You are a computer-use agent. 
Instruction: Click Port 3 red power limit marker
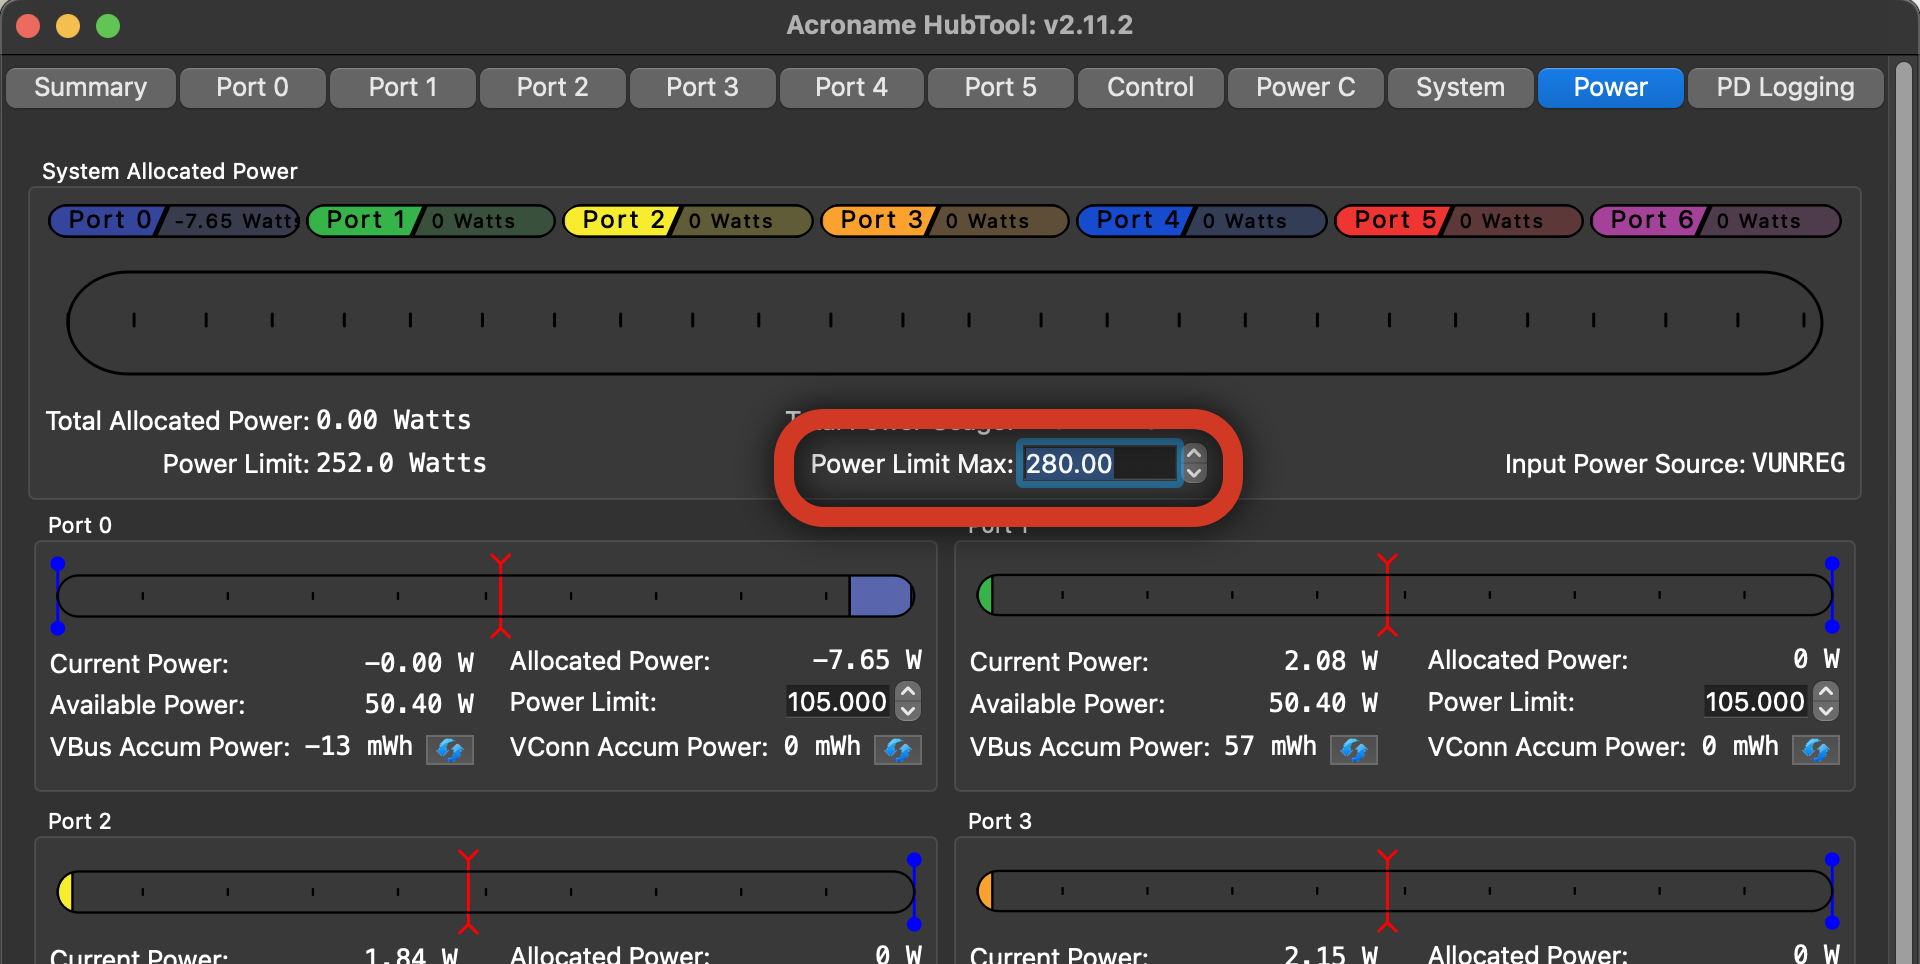click(1387, 890)
